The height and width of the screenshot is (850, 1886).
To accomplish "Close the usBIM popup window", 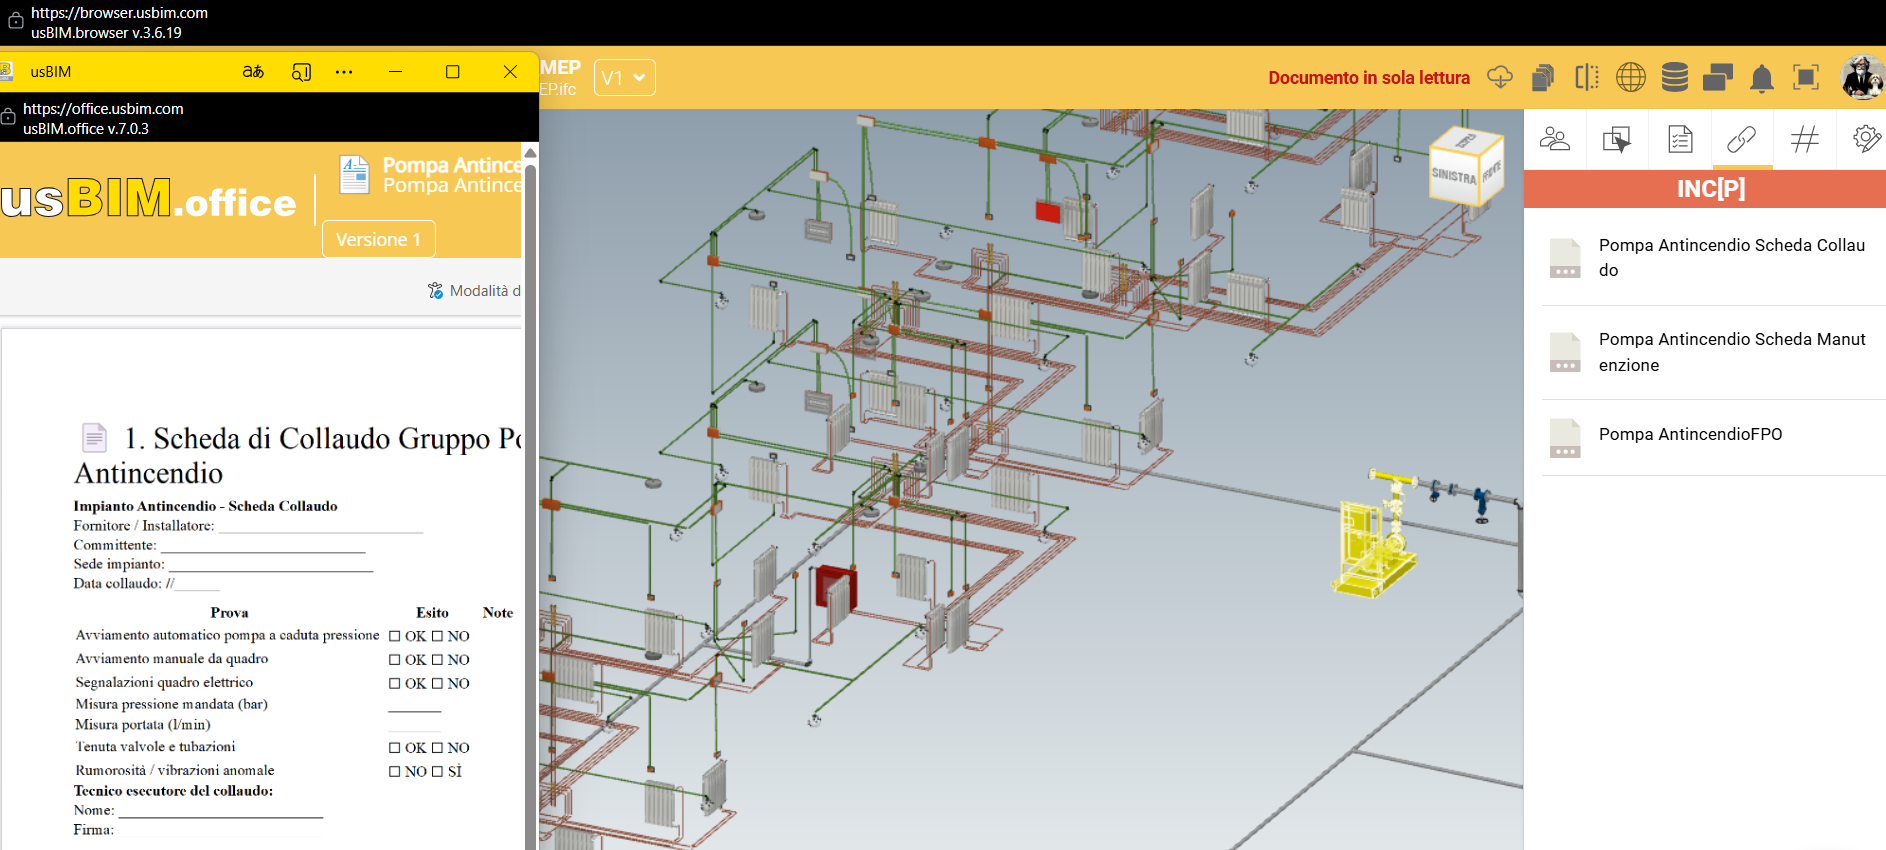I will click(510, 72).
